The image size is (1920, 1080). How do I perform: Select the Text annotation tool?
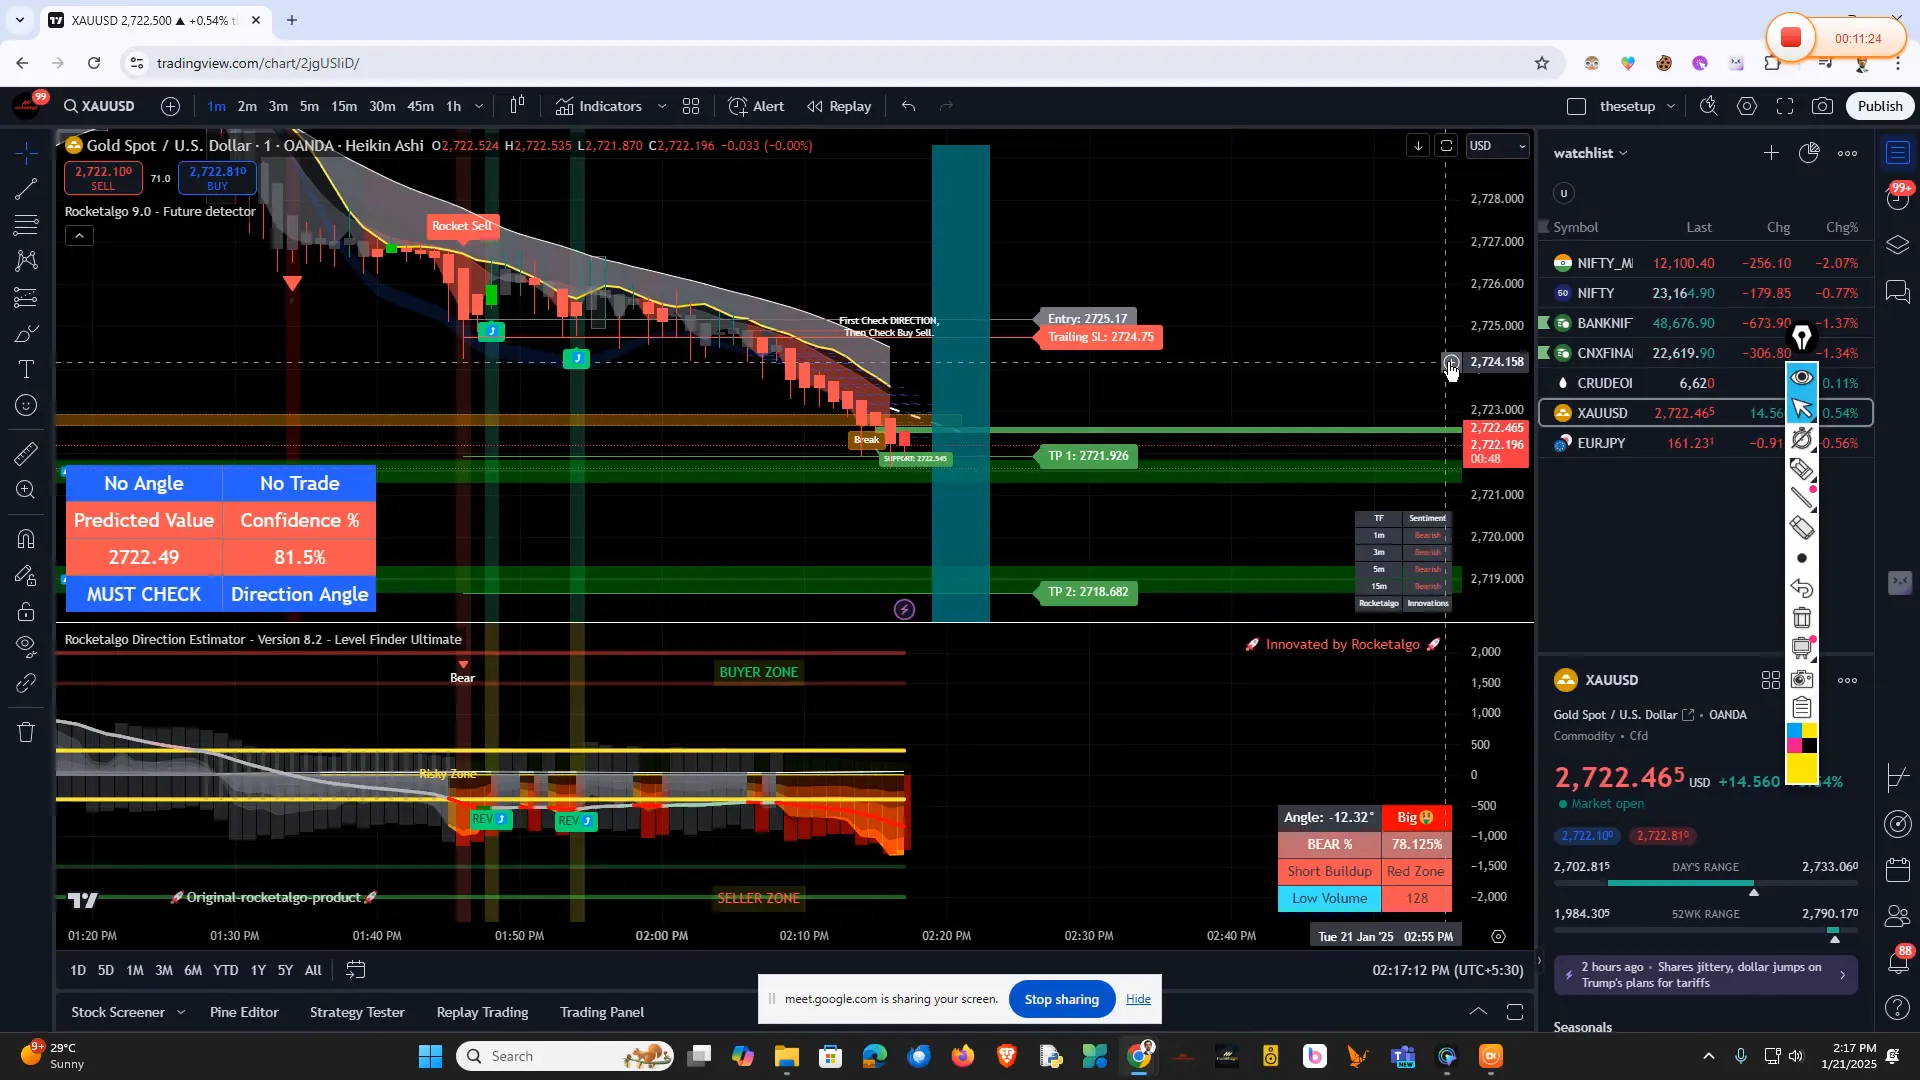coord(27,369)
